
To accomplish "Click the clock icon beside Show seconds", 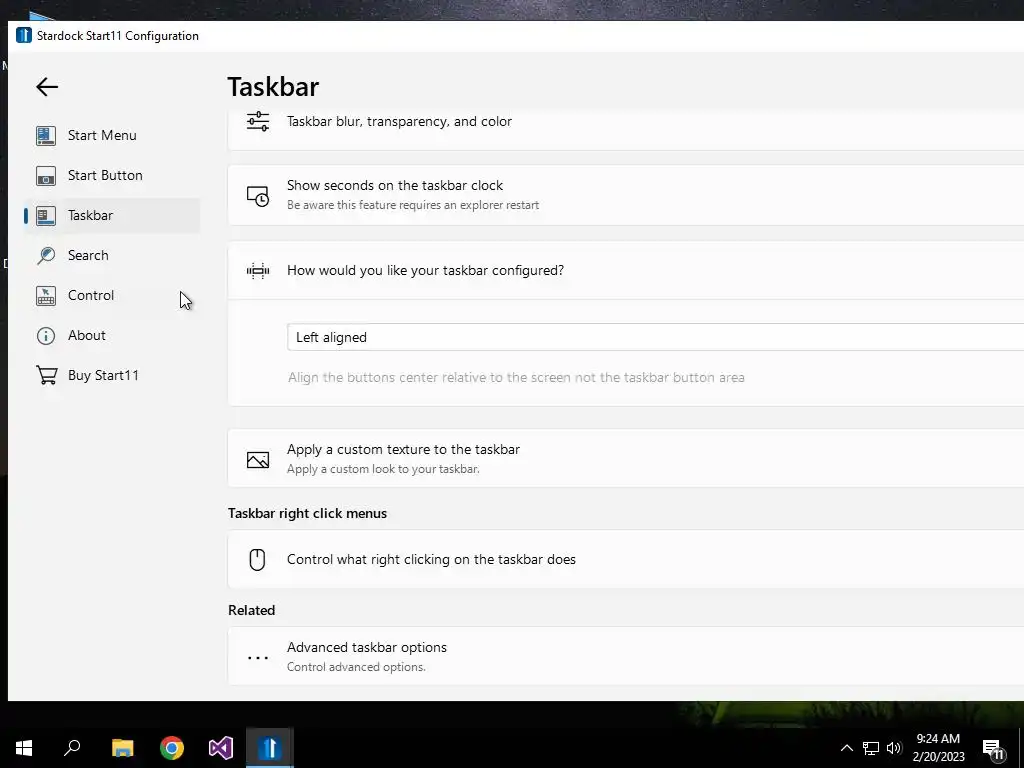I will (258, 195).
